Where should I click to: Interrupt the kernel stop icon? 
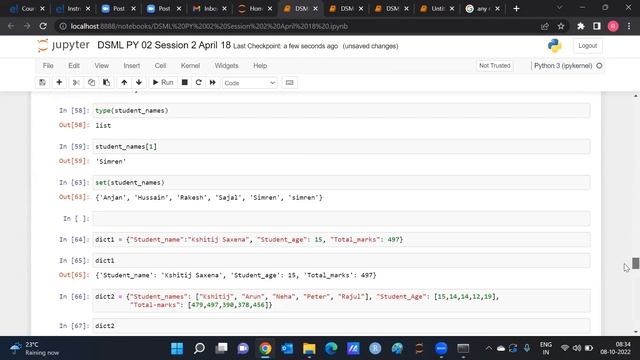pyautogui.click(x=184, y=82)
